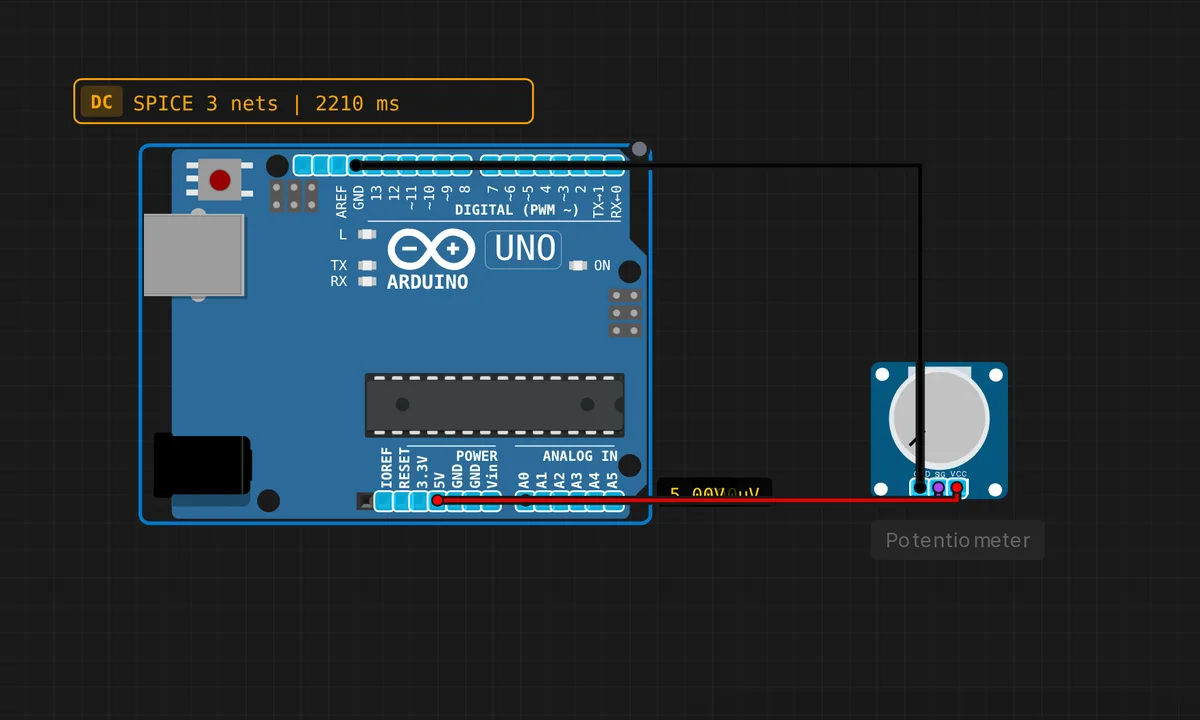Click the UNO board label
The height and width of the screenshot is (720, 1200).
[524, 248]
